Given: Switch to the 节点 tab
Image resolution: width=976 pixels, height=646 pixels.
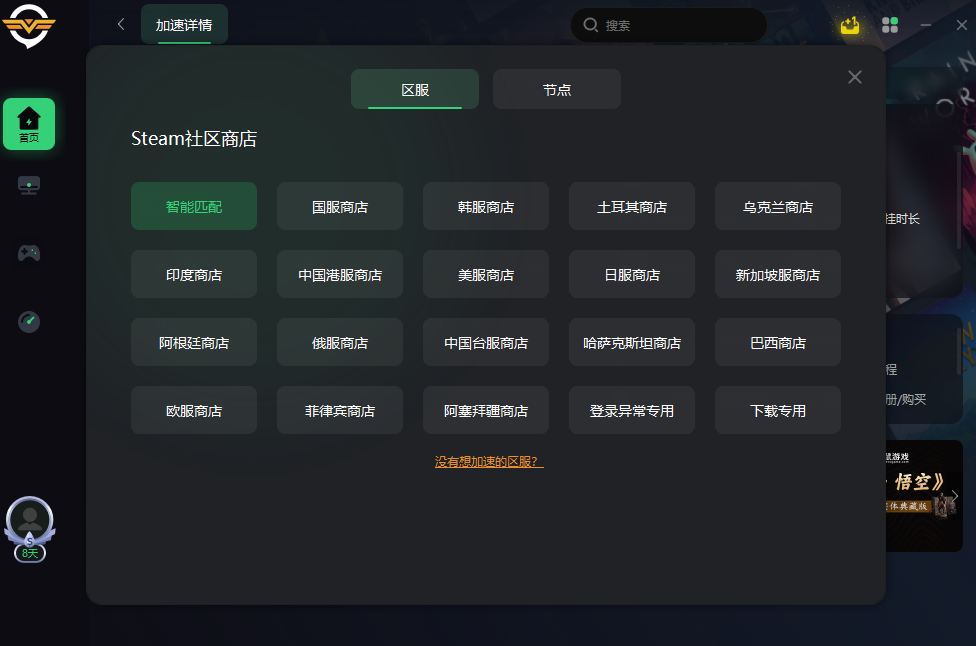Looking at the screenshot, I should tap(556, 90).
